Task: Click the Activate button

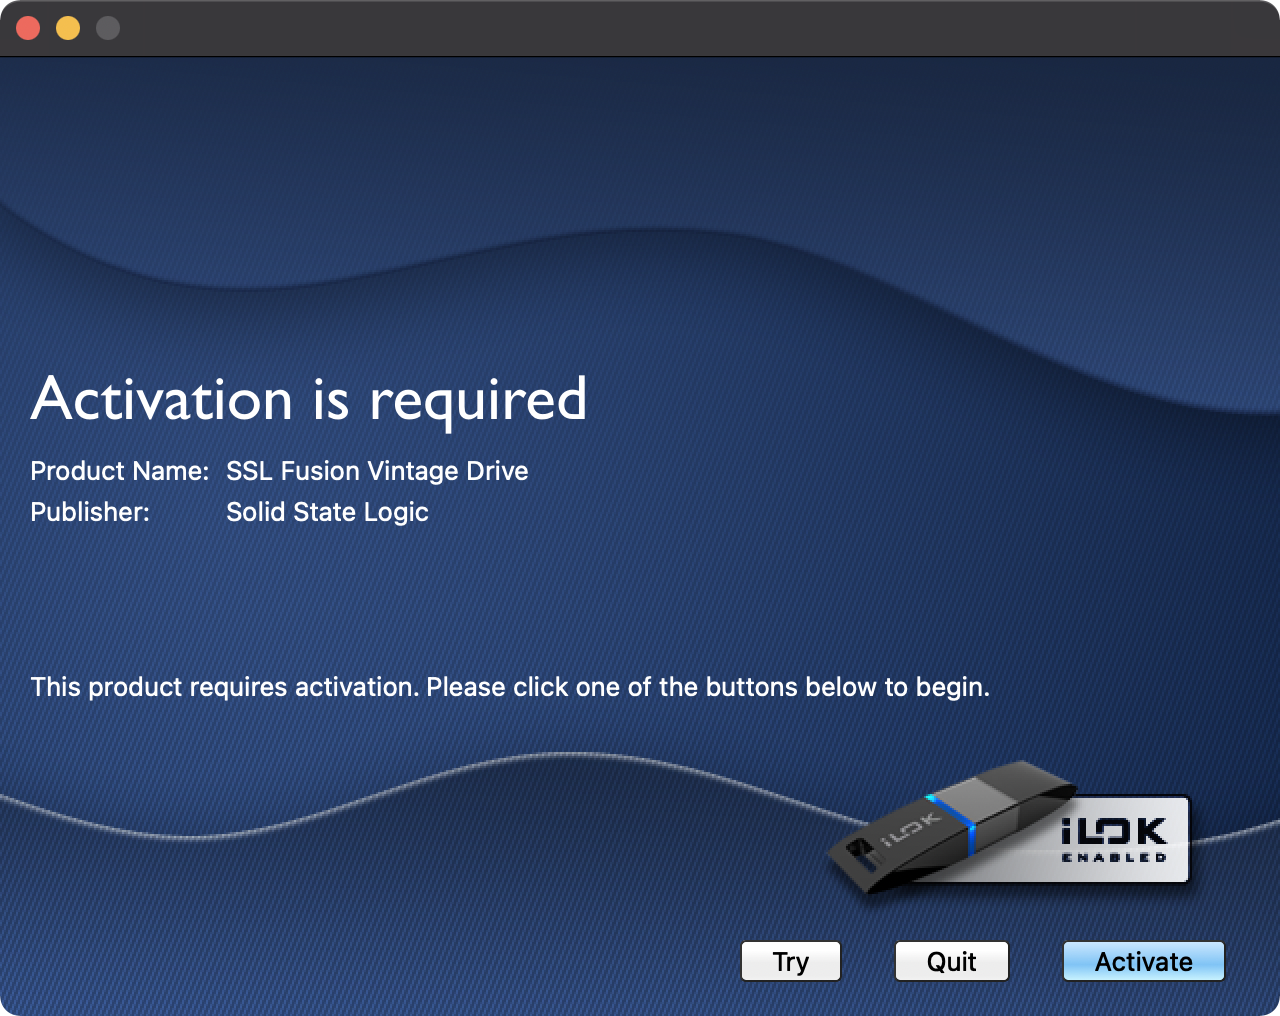Action: (1143, 961)
